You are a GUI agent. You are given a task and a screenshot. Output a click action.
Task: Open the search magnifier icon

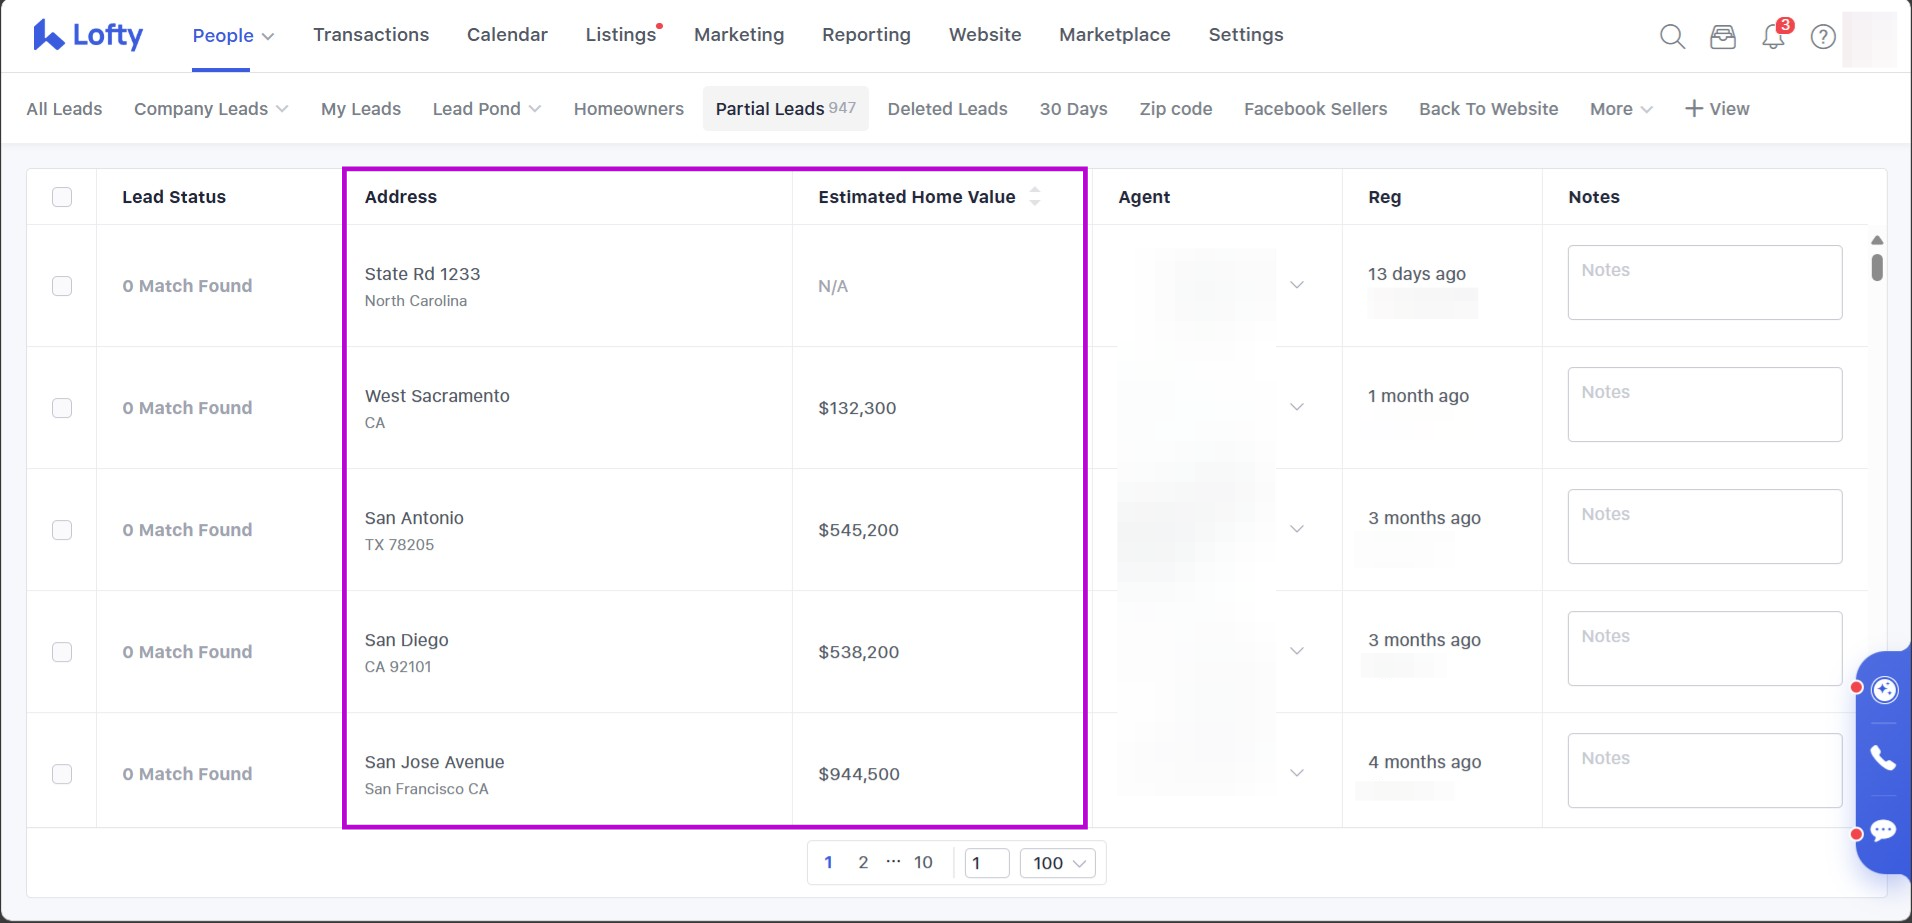pyautogui.click(x=1672, y=37)
